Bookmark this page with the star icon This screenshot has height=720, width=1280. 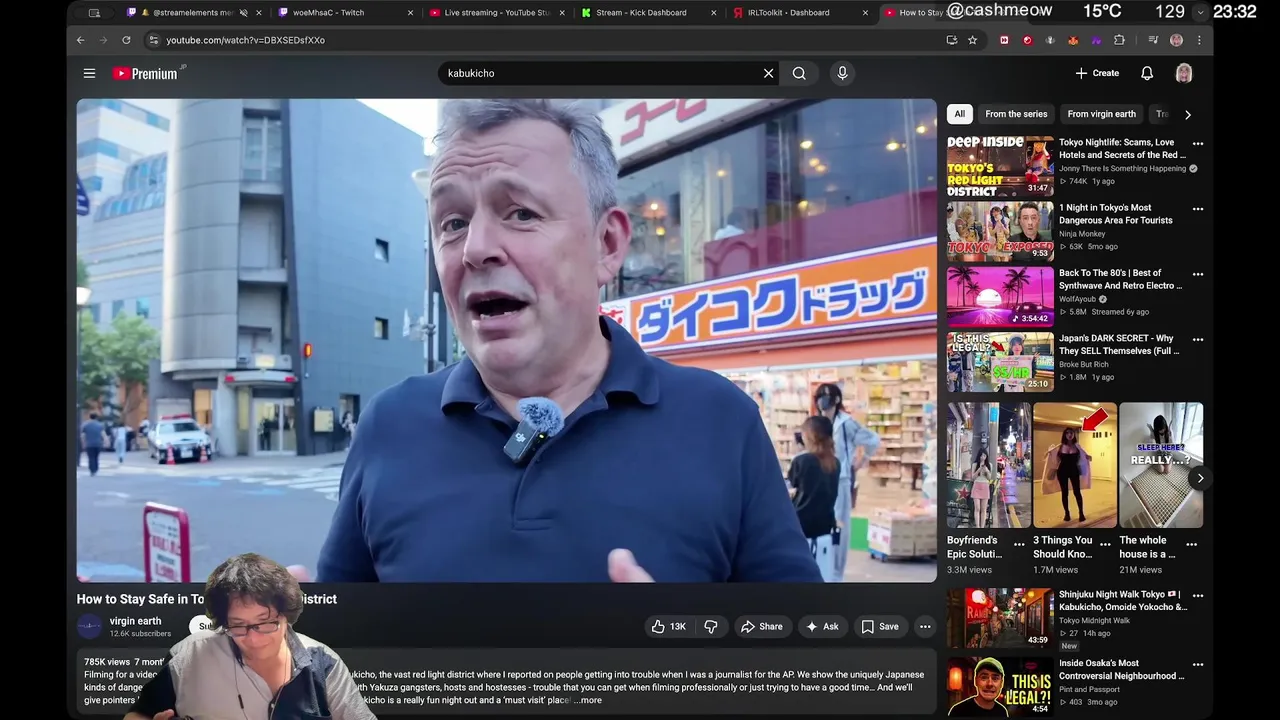972,40
